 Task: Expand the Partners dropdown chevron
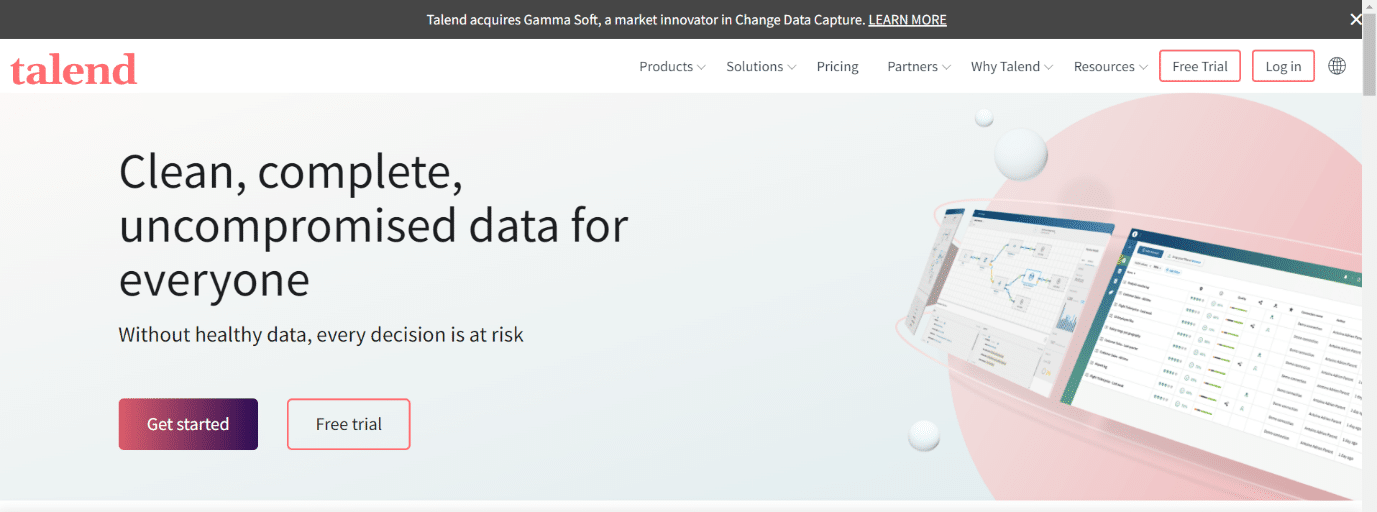pyautogui.click(x=946, y=67)
